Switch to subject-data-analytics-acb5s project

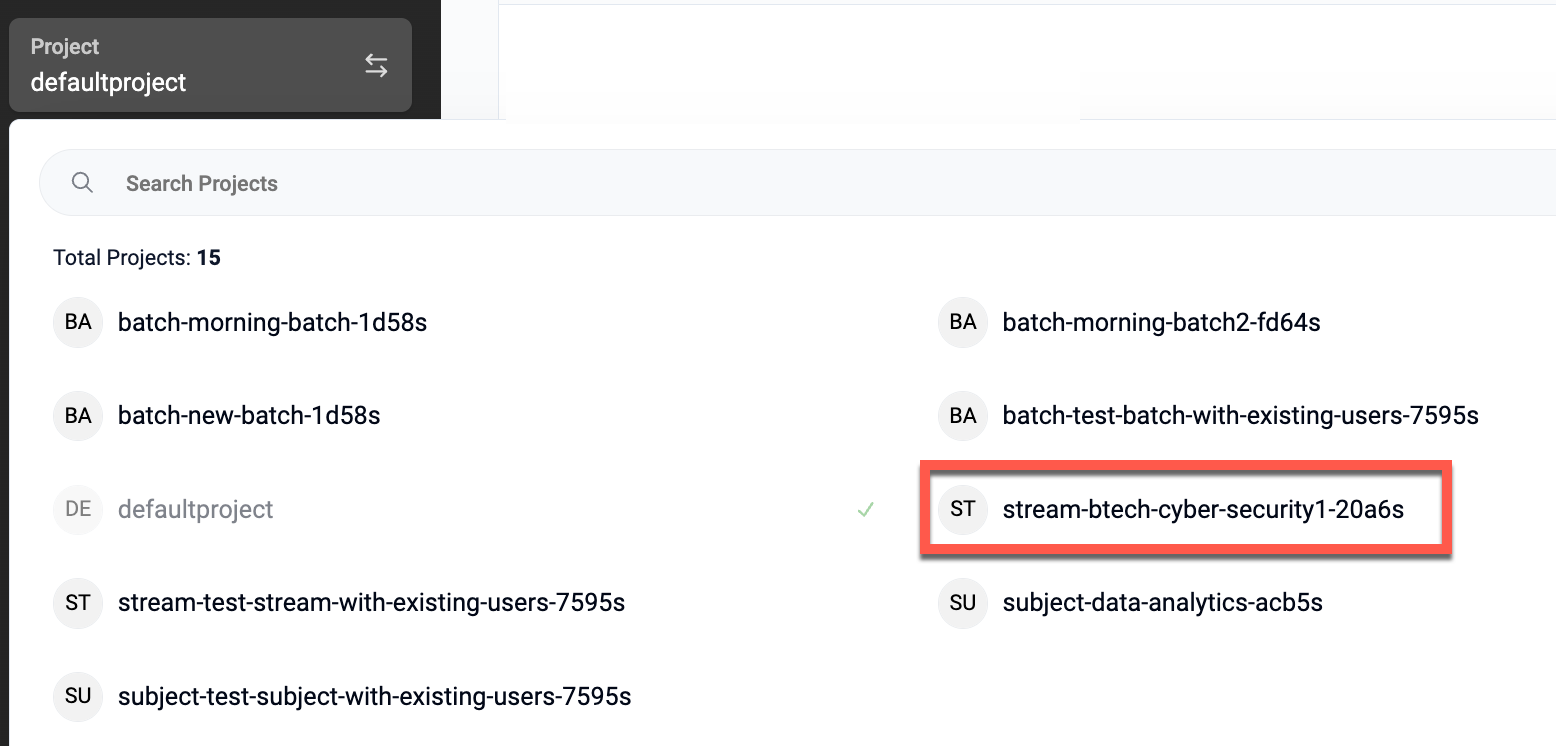coord(1162,603)
